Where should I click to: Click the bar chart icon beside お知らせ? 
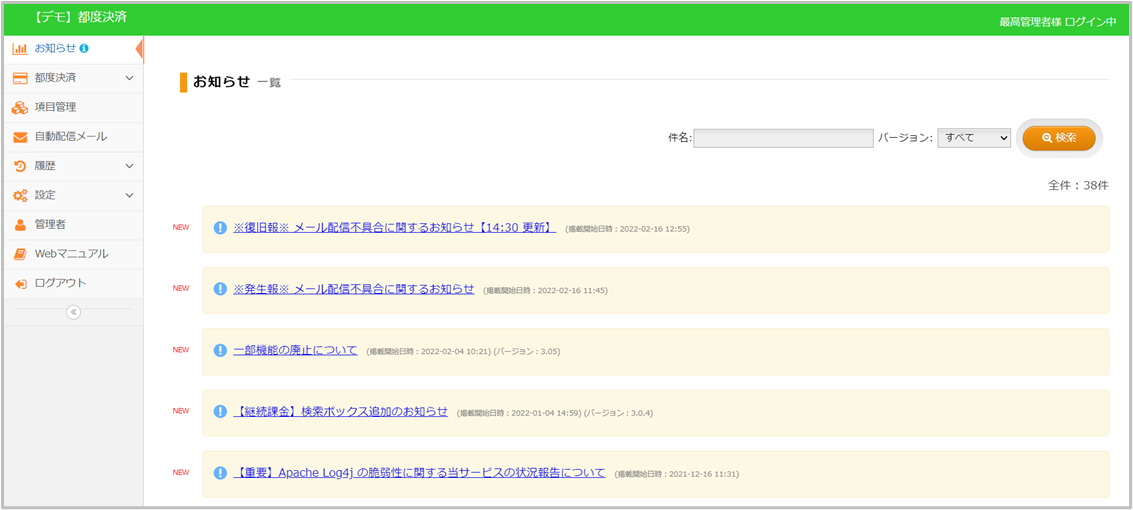pyautogui.click(x=20, y=48)
